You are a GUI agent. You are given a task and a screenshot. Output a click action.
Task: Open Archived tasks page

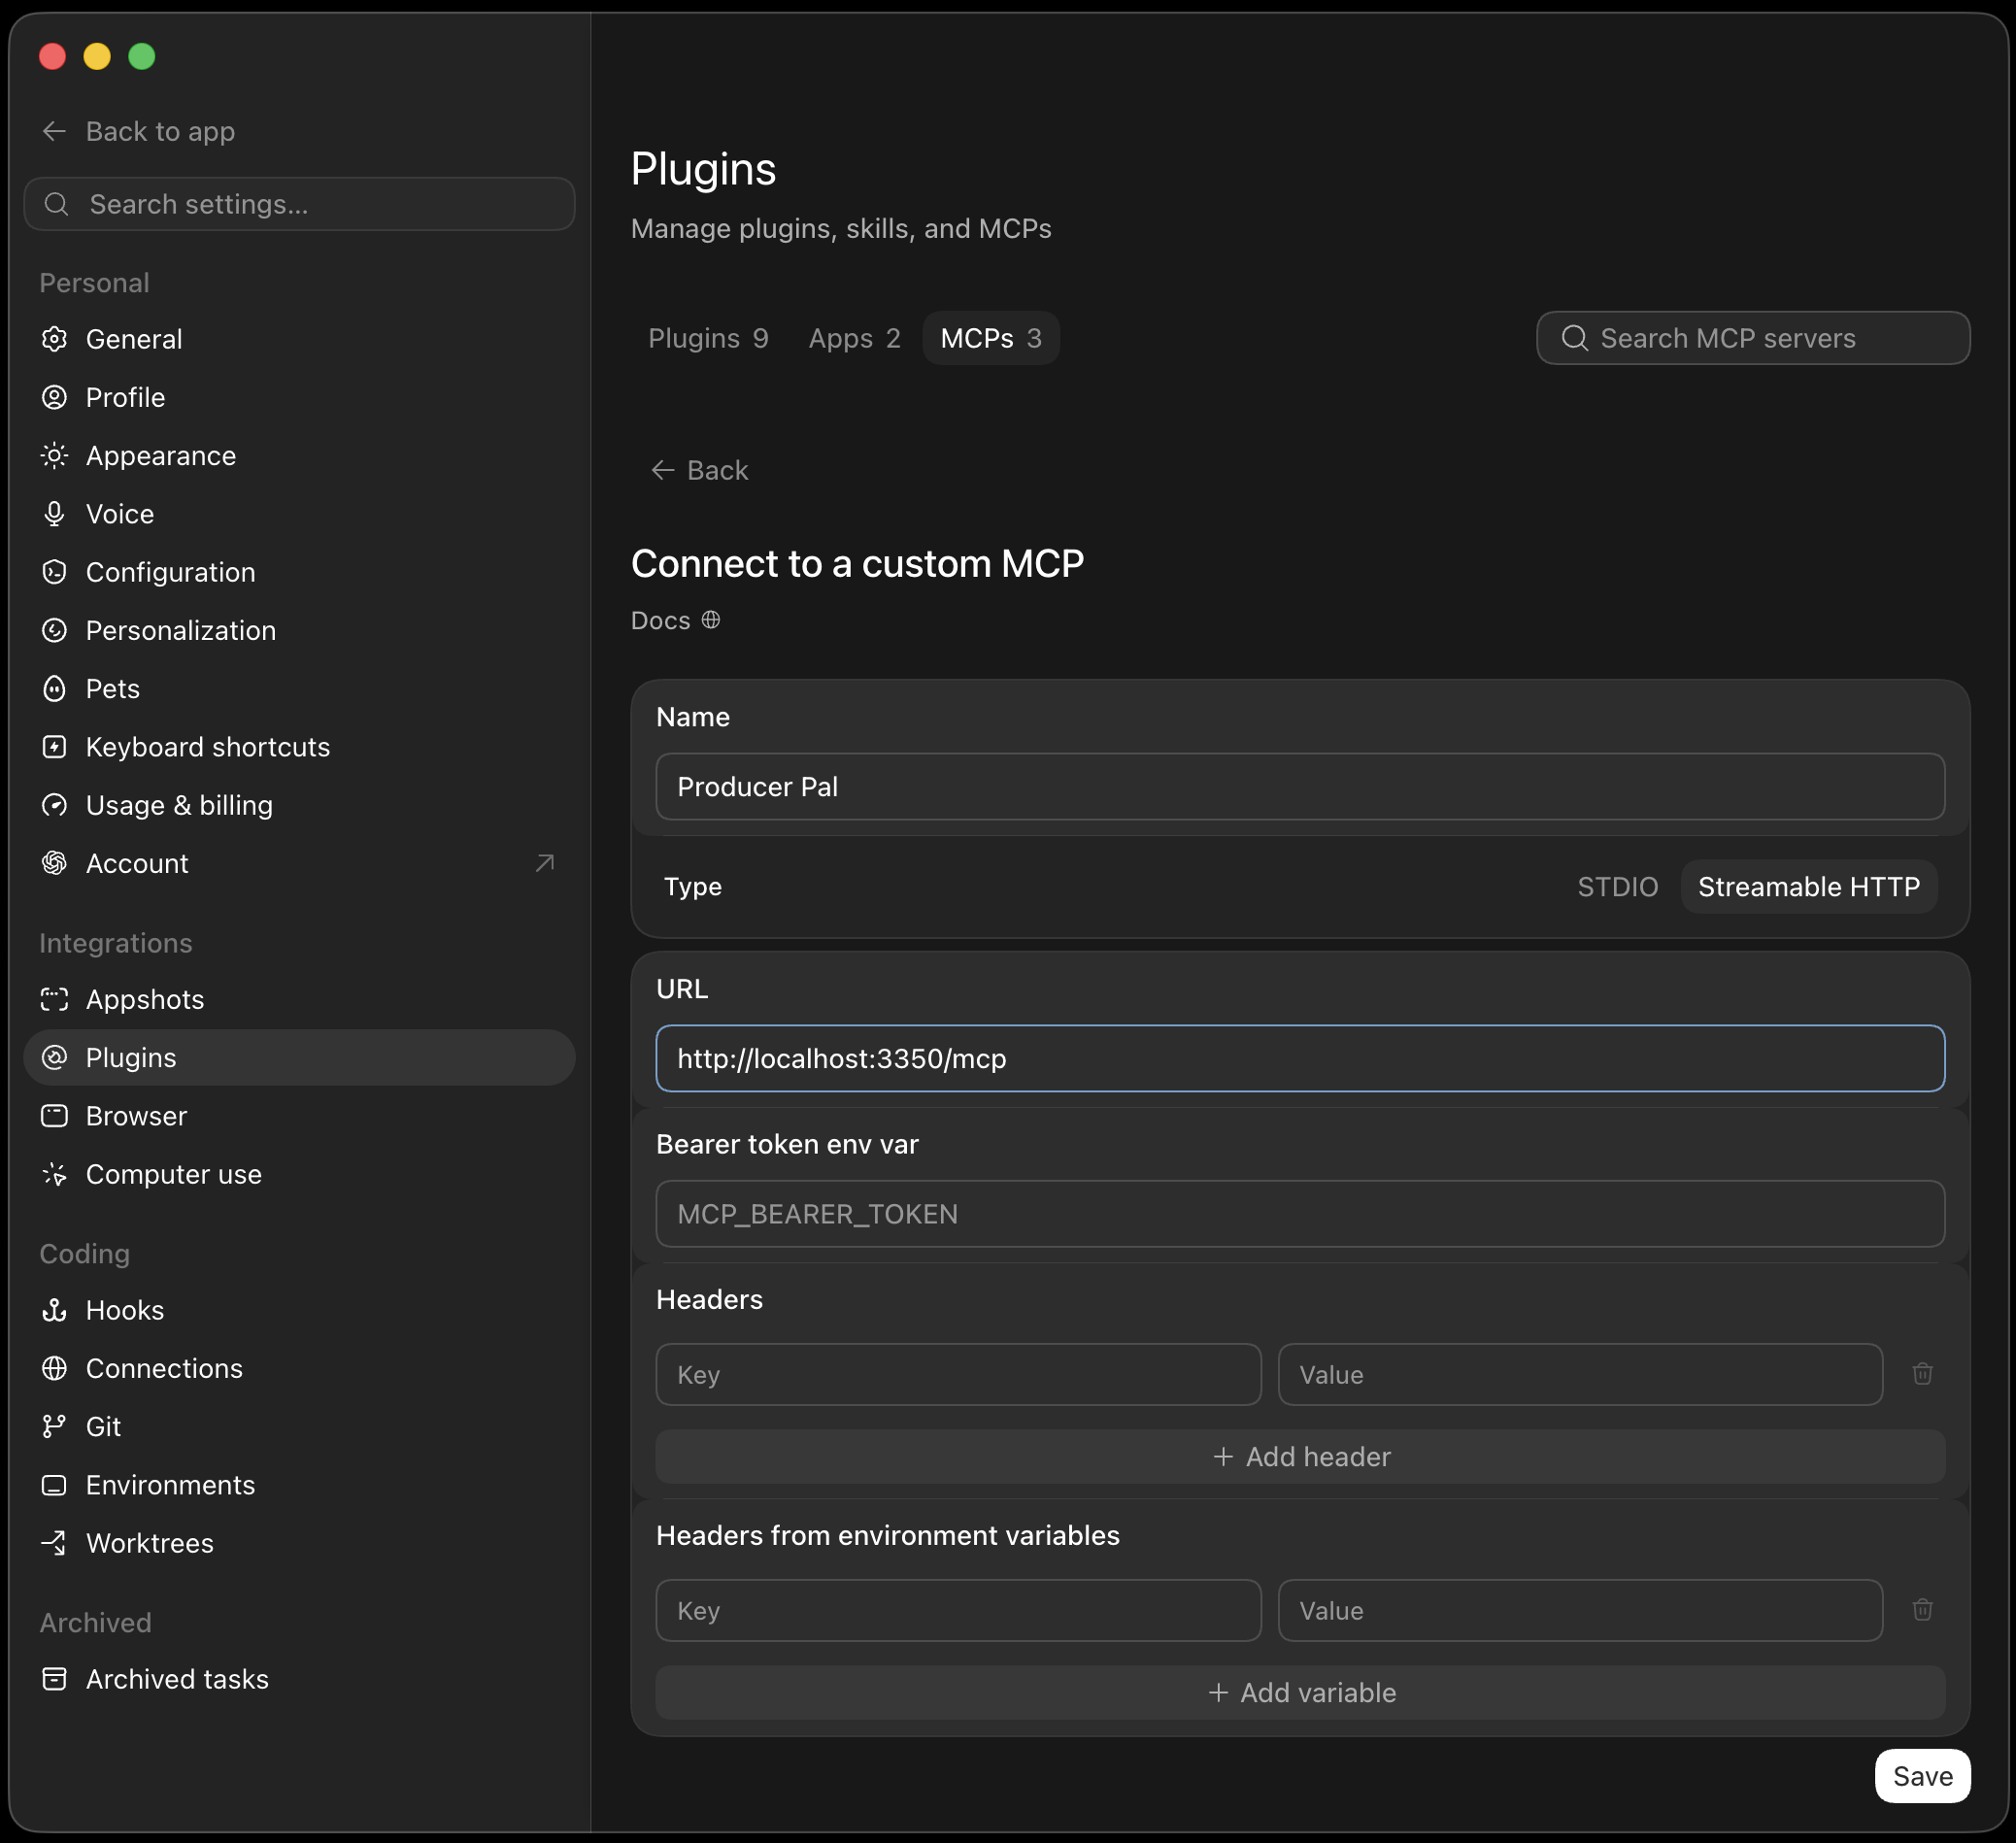click(x=299, y=1679)
